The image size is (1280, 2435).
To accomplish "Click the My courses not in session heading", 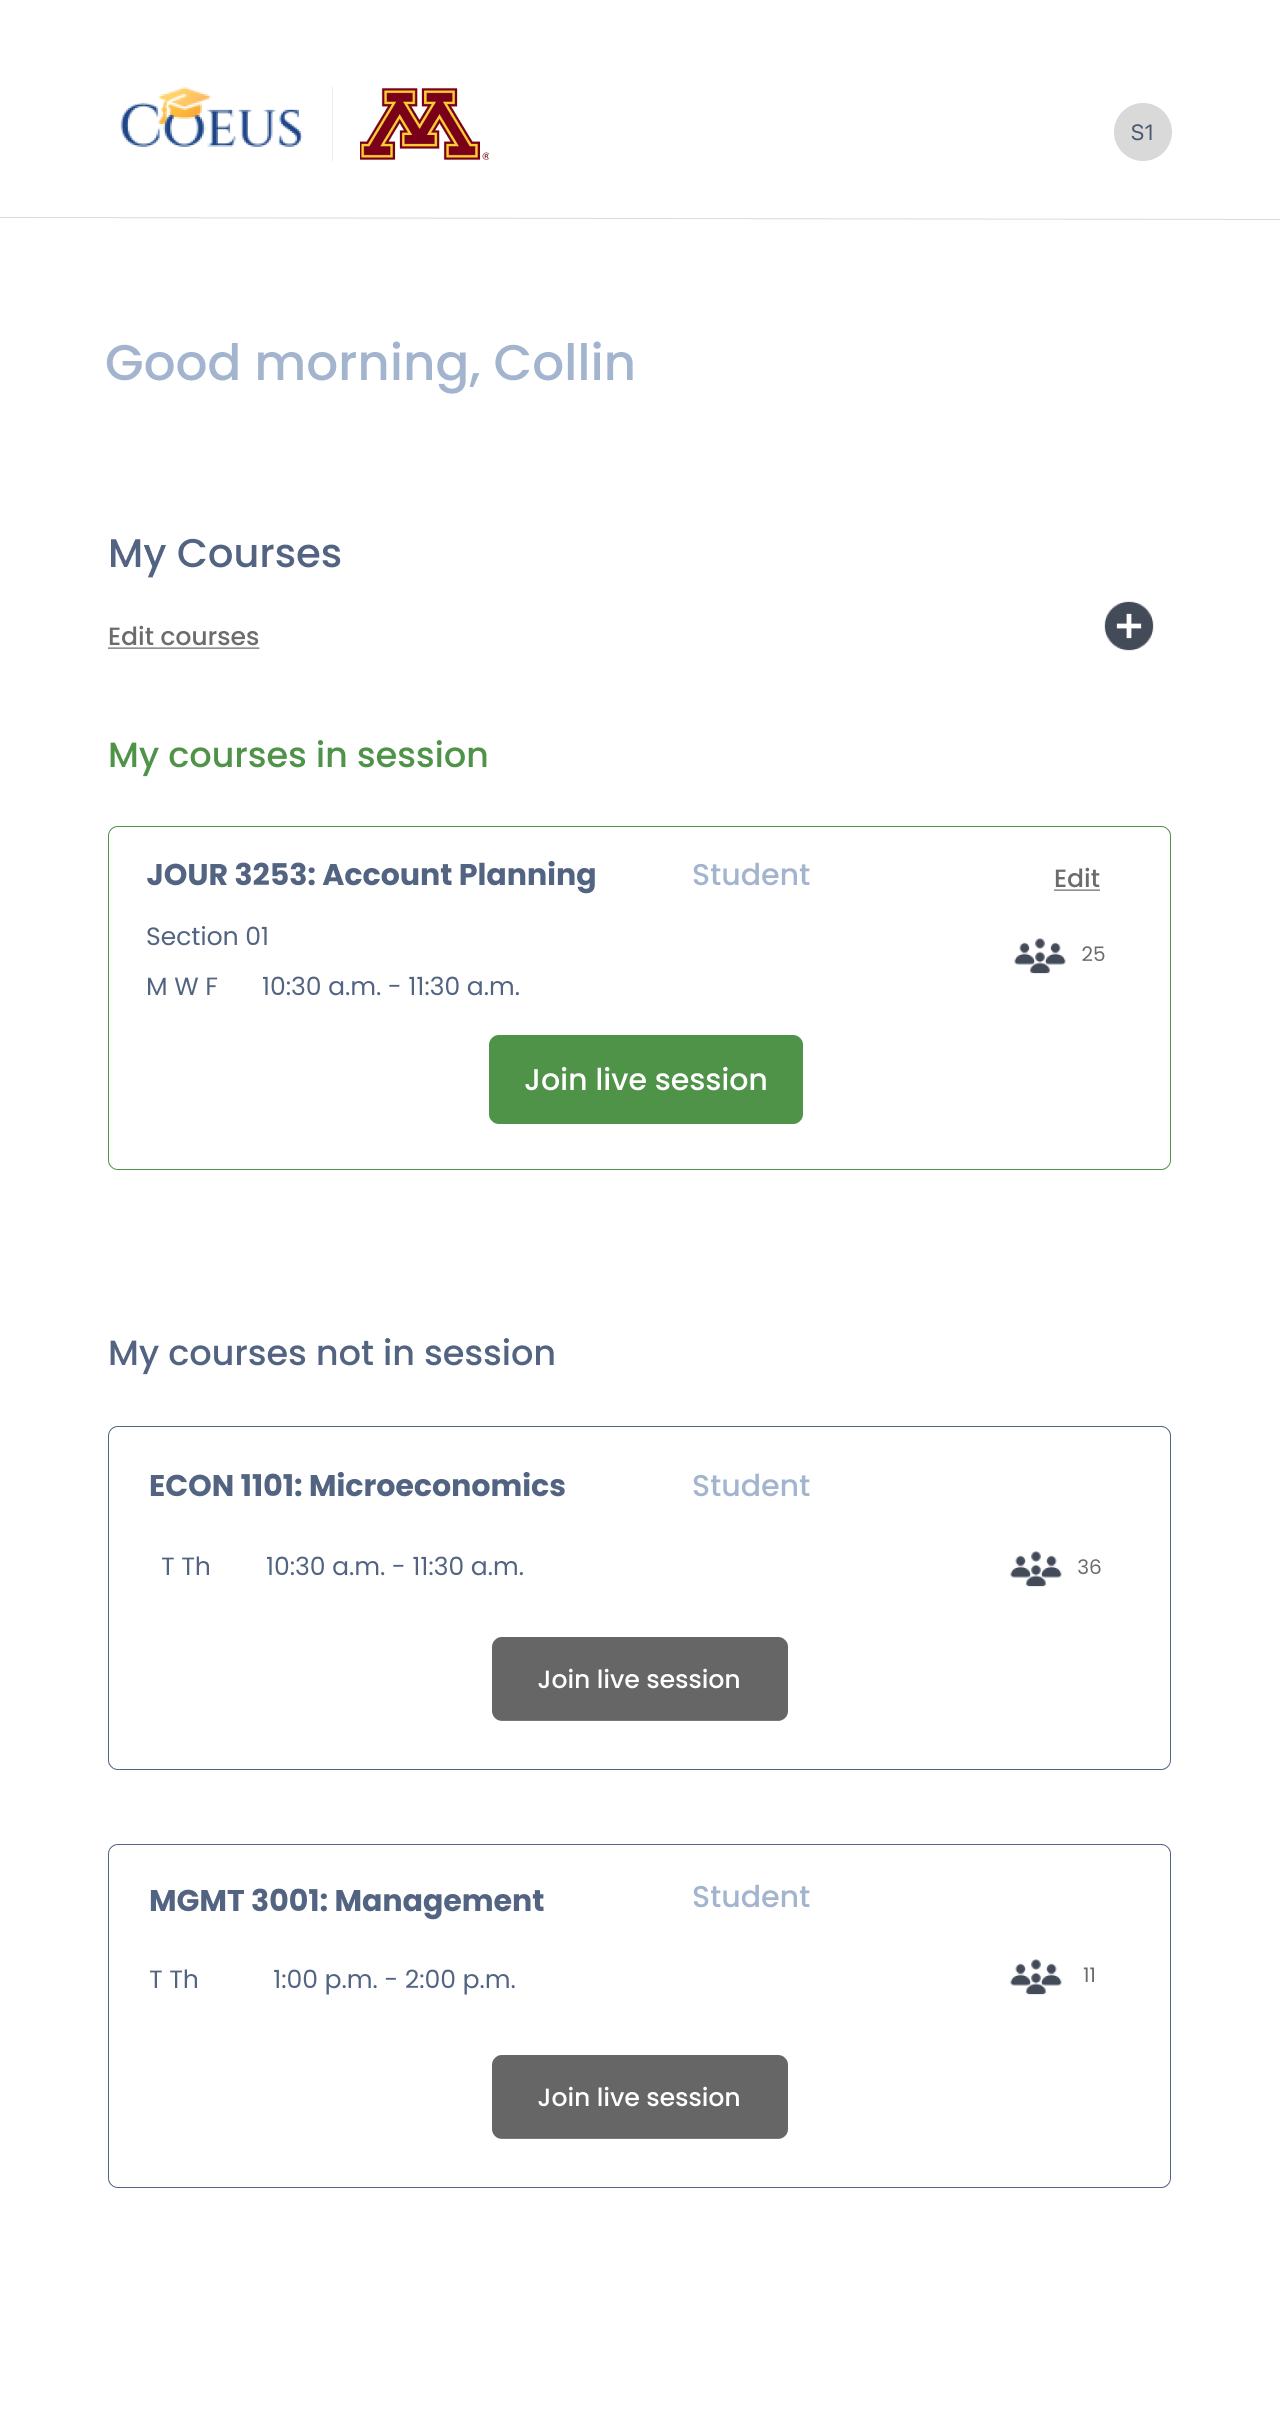I will point(331,1353).
